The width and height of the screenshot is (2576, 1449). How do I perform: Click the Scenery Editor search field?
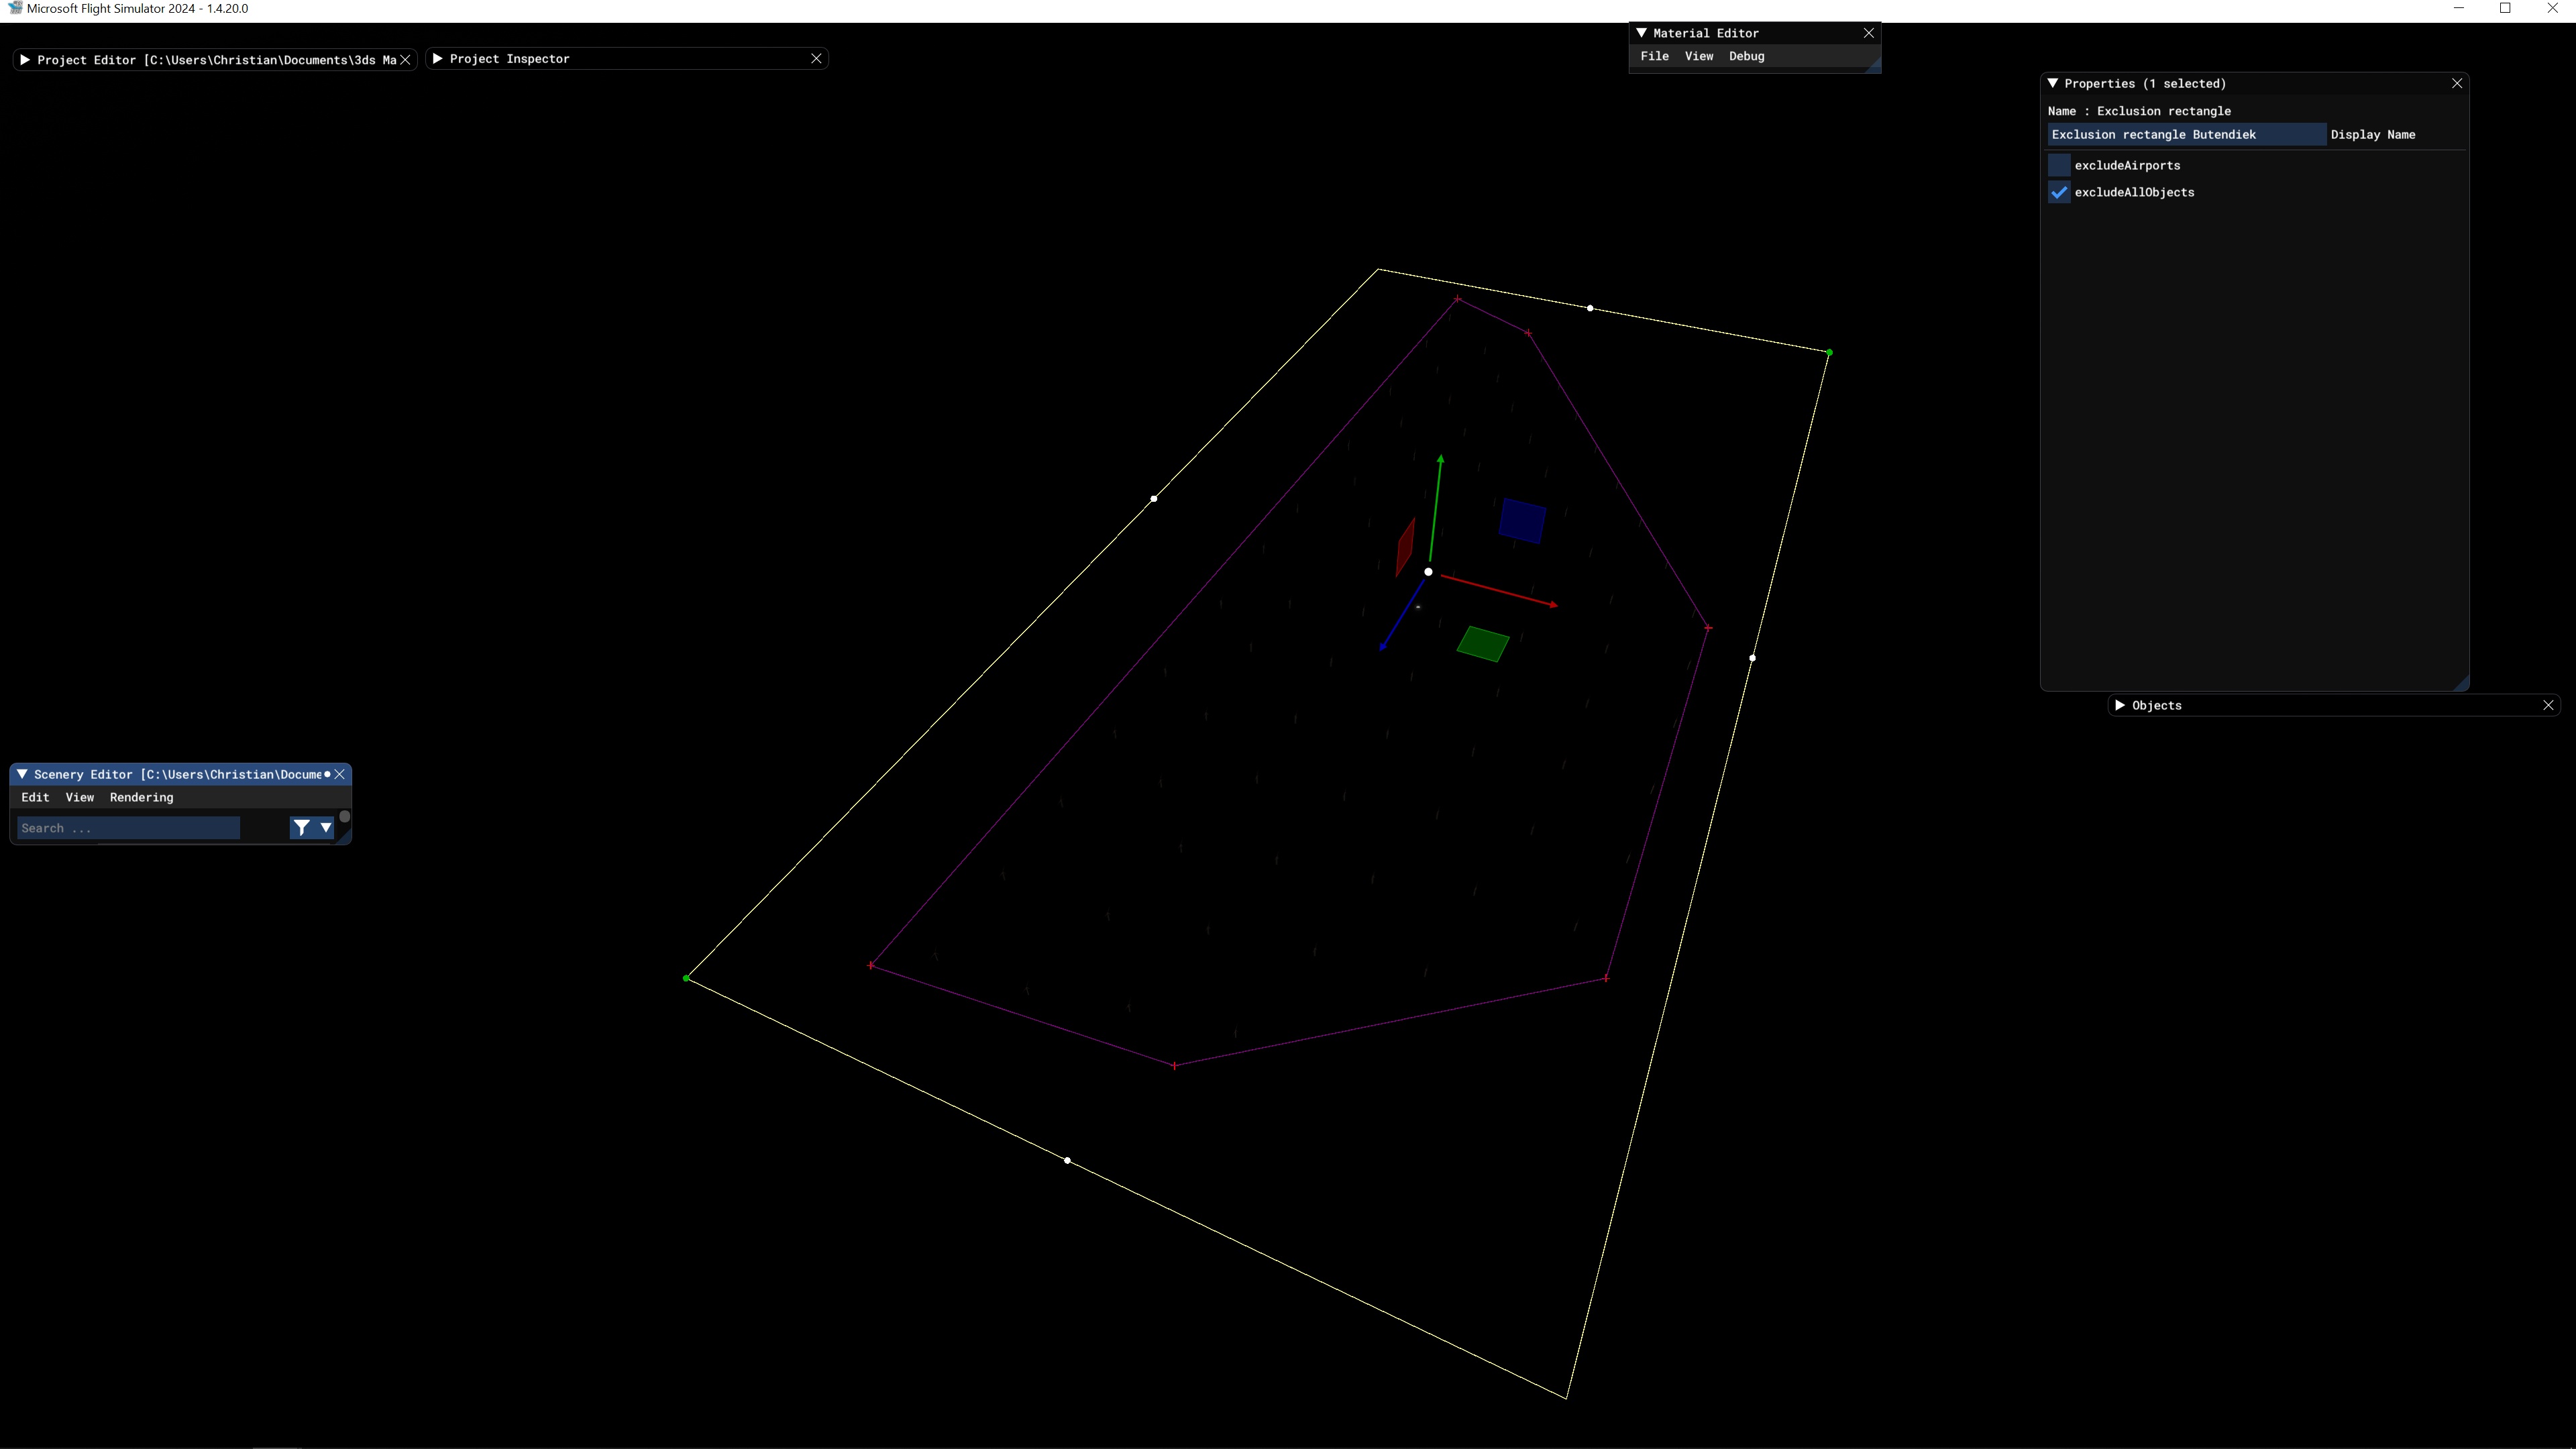(x=128, y=828)
